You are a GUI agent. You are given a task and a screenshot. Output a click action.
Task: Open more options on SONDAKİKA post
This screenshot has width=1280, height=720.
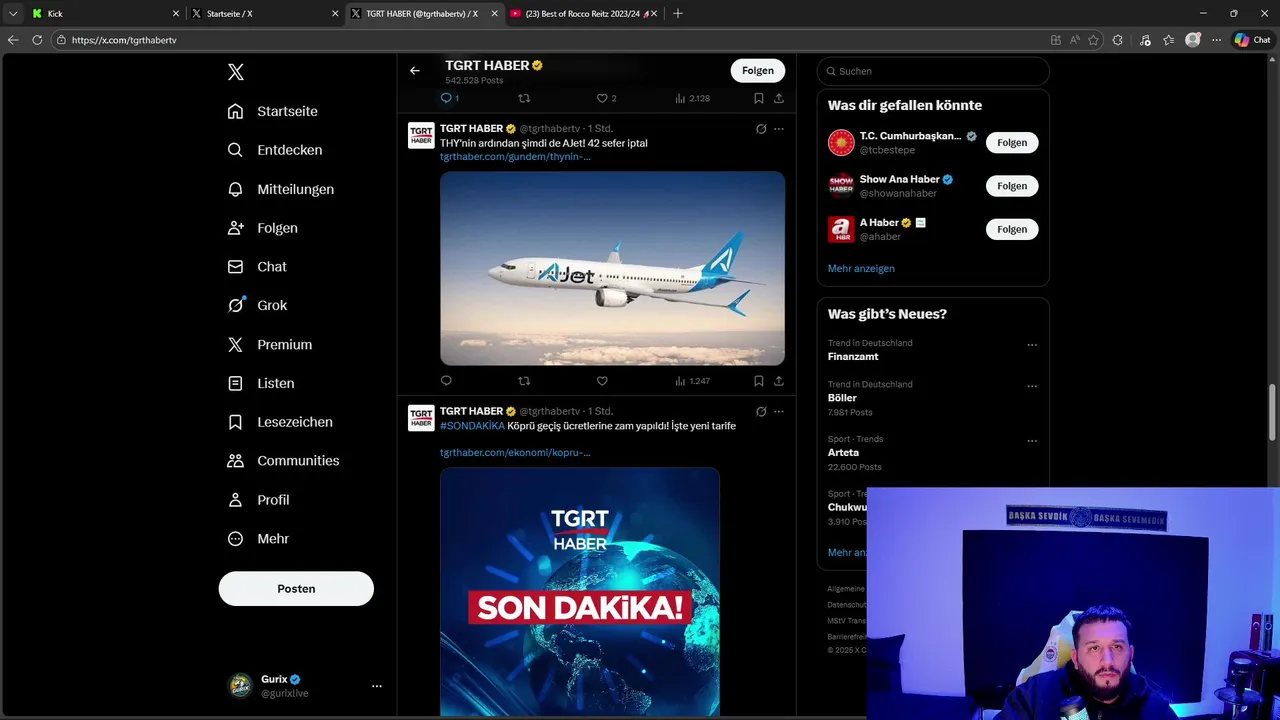pos(779,411)
